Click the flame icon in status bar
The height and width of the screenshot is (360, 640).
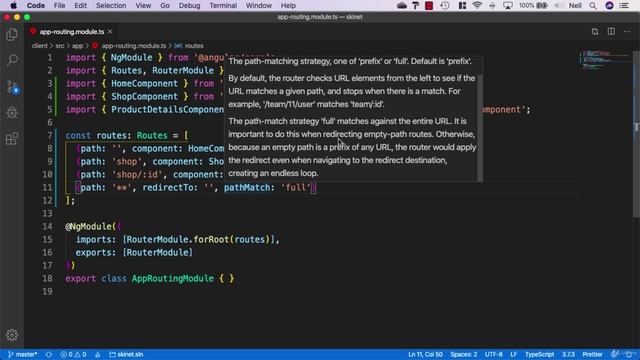click(98, 354)
